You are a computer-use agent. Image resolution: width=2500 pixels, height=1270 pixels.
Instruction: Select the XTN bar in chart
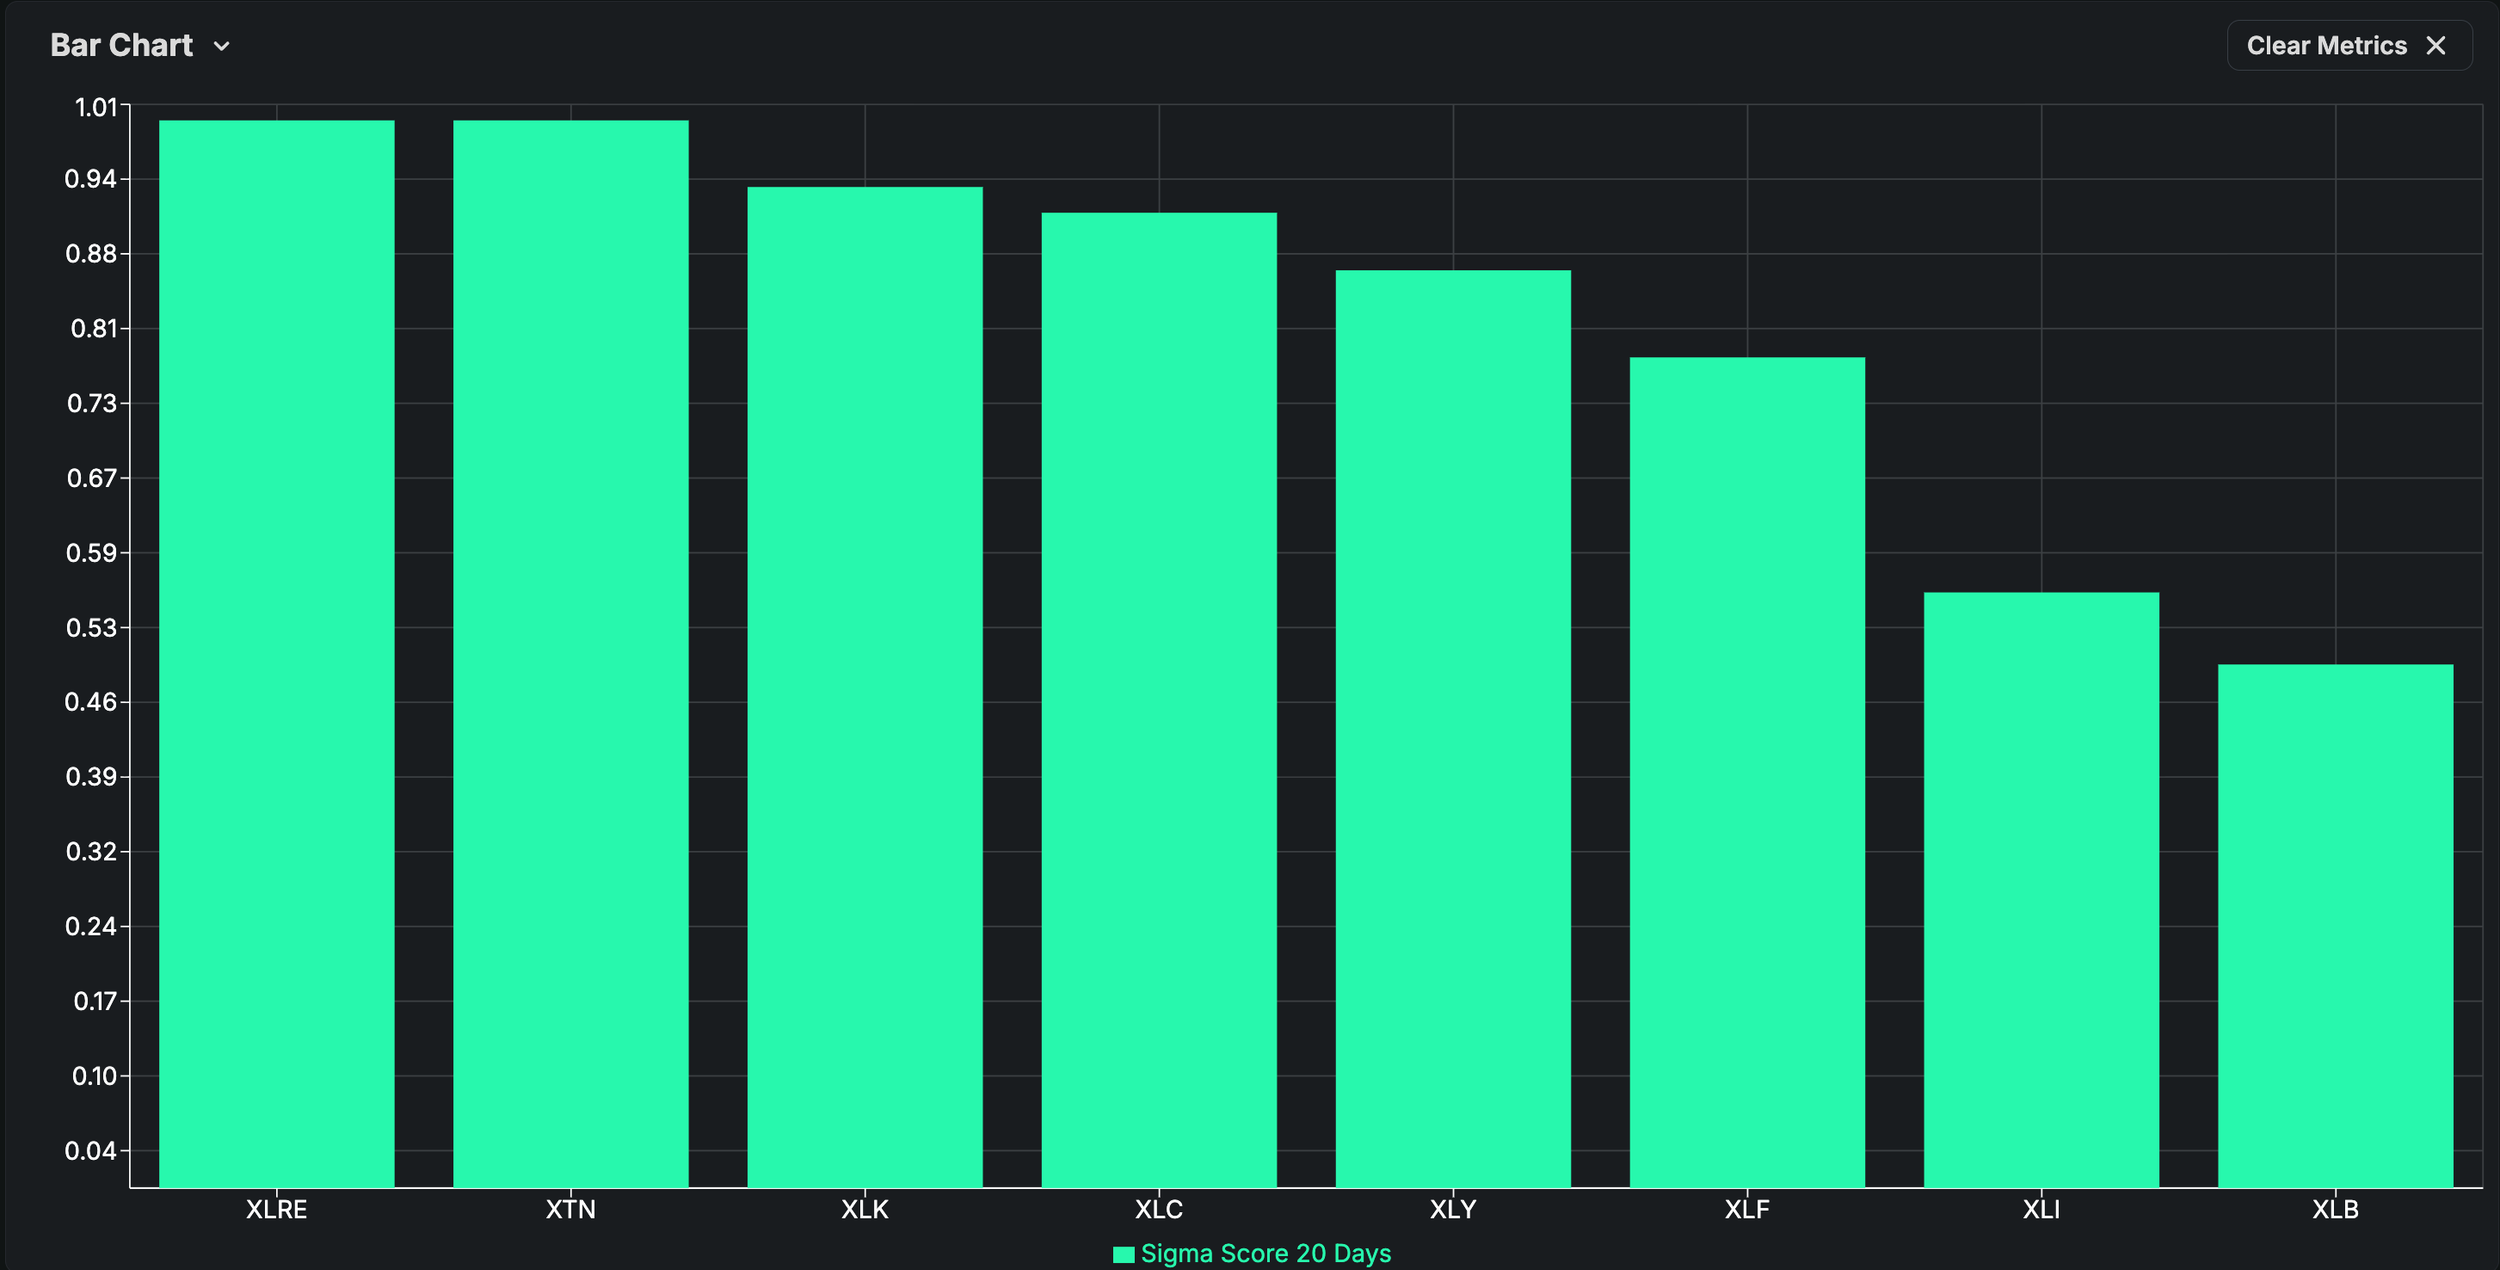point(571,650)
